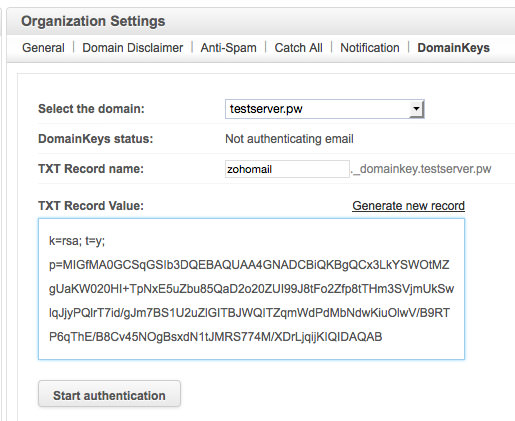Open the General settings tab

coord(43,48)
